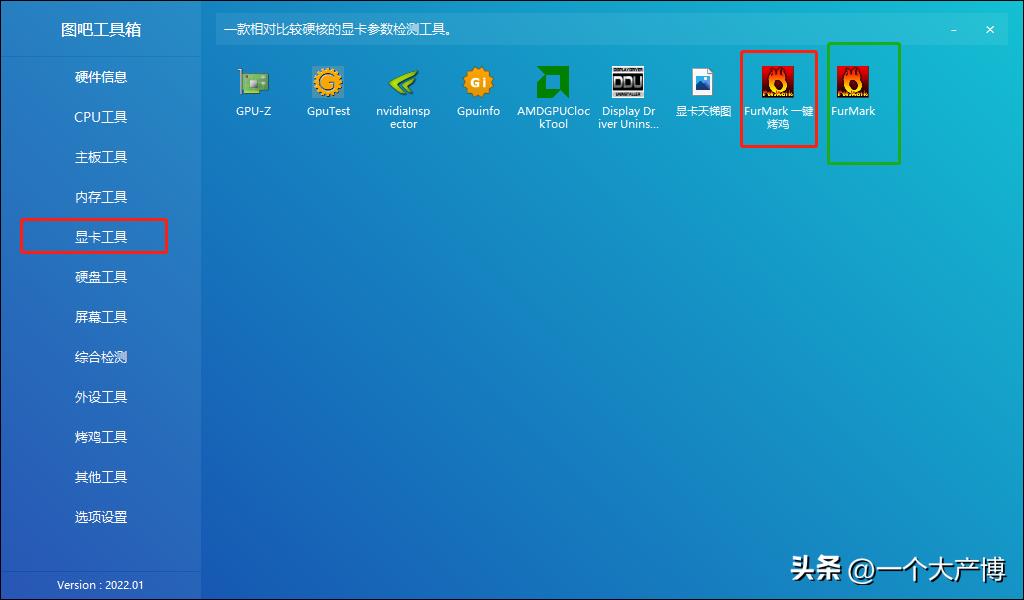Open the Gpuinfo tool
The width and height of the screenshot is (1024, 600).
pyautogui.click(x=478, y=84)
